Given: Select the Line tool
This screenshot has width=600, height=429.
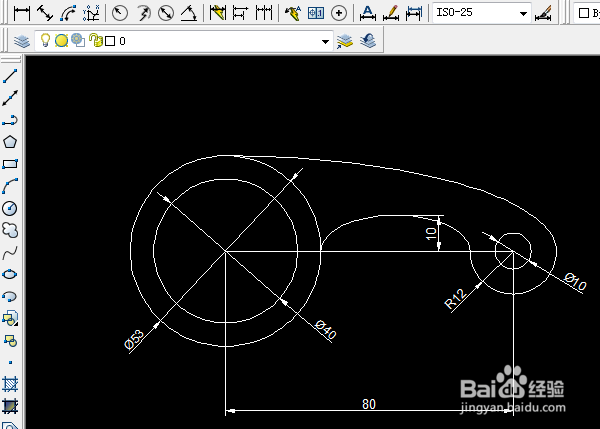Looking at the screenshot, I should [x=10, y=76].
